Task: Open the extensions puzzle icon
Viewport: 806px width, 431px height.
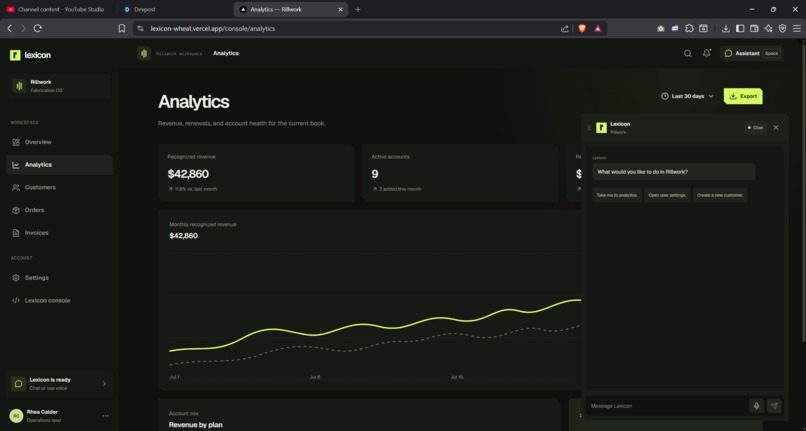Action: pyautogui.click(x=689, y=29)
